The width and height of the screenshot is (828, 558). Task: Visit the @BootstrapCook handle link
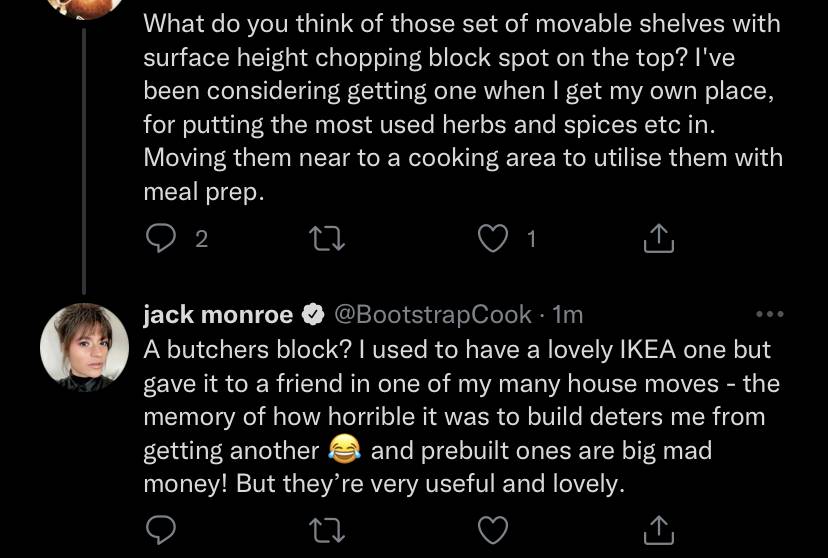click(432, 315)
